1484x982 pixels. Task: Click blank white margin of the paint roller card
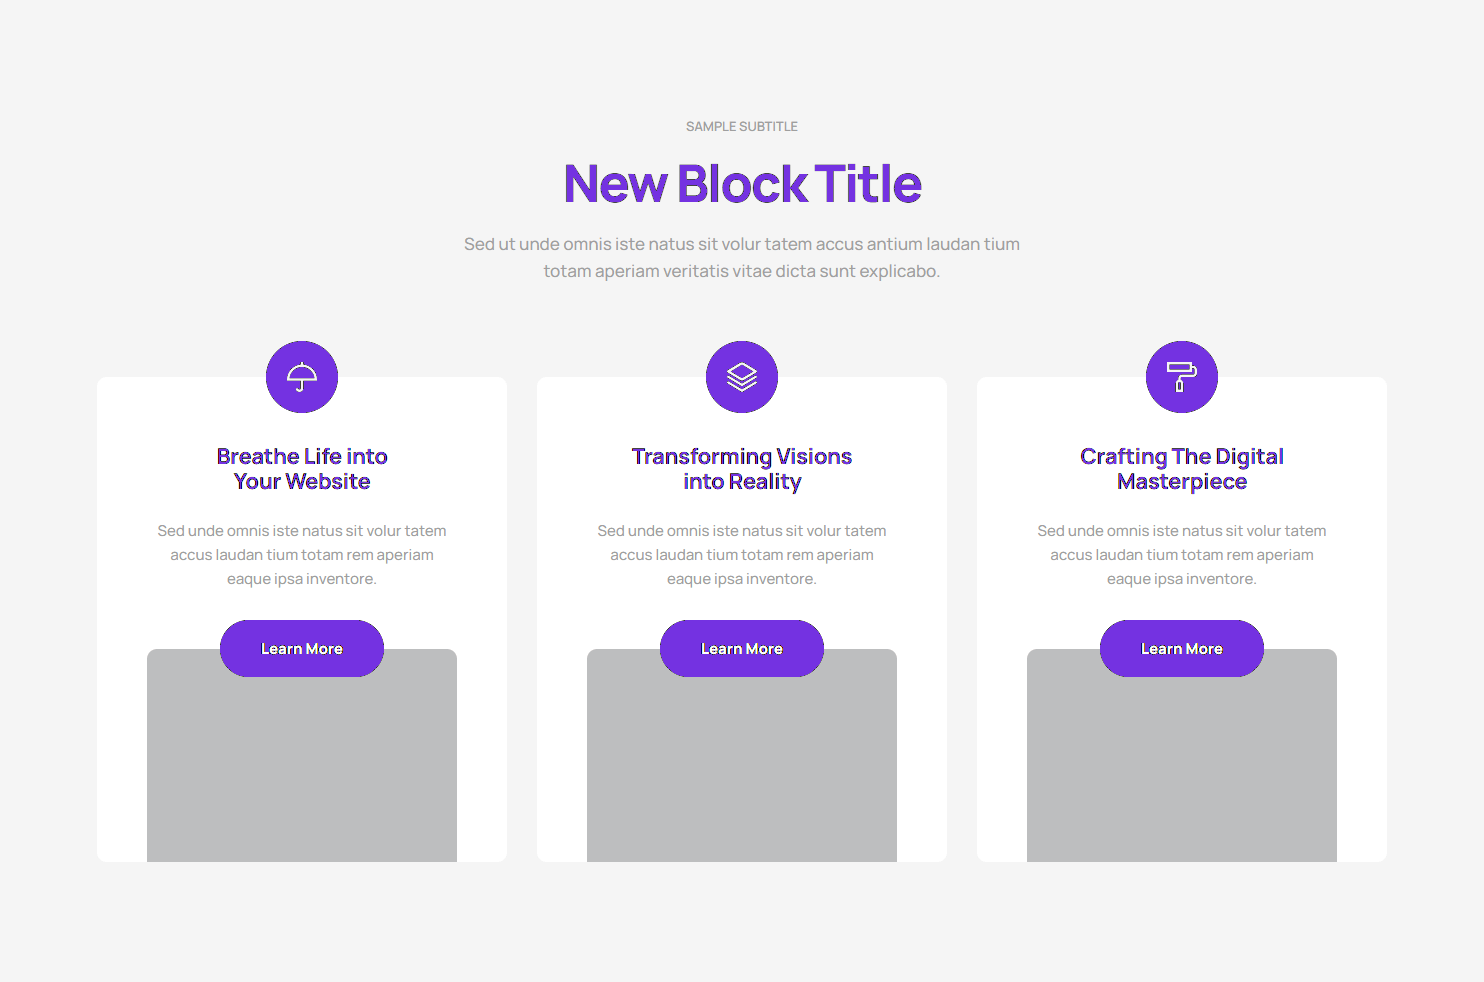[1362, 750]
